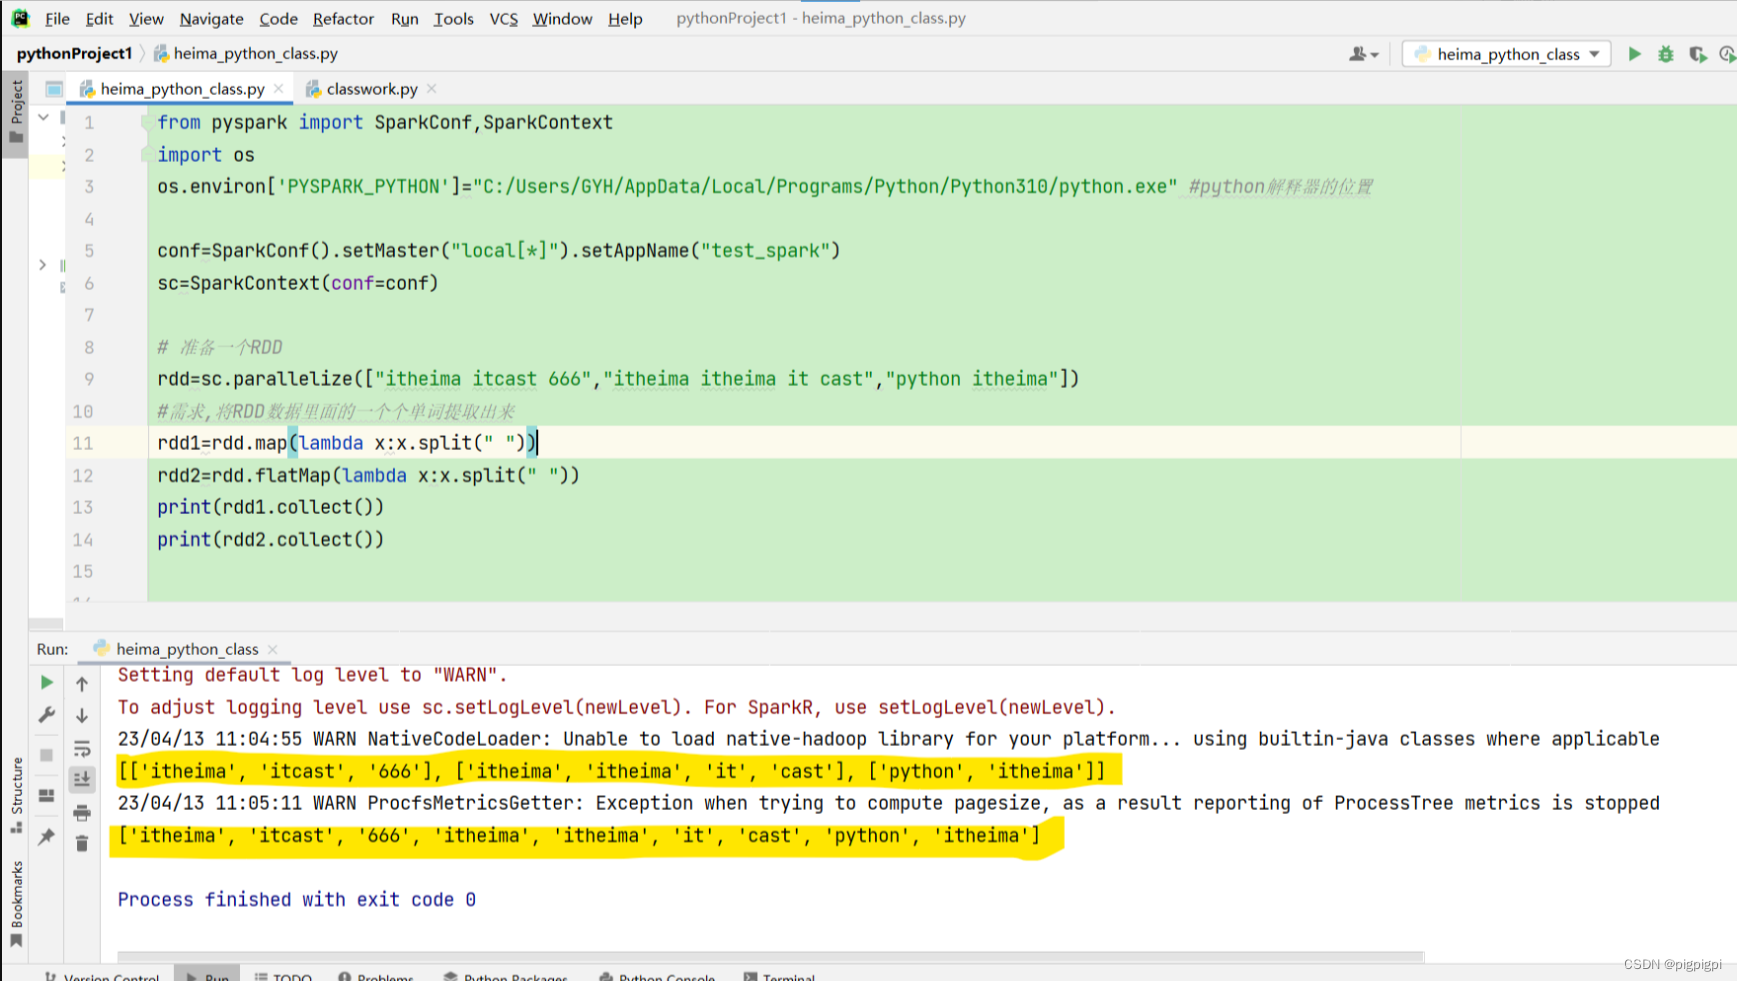This screenshot has width=1737, height=981.
Task: Click the horizontal scrollbar under the console output
Action: point(770,957)
